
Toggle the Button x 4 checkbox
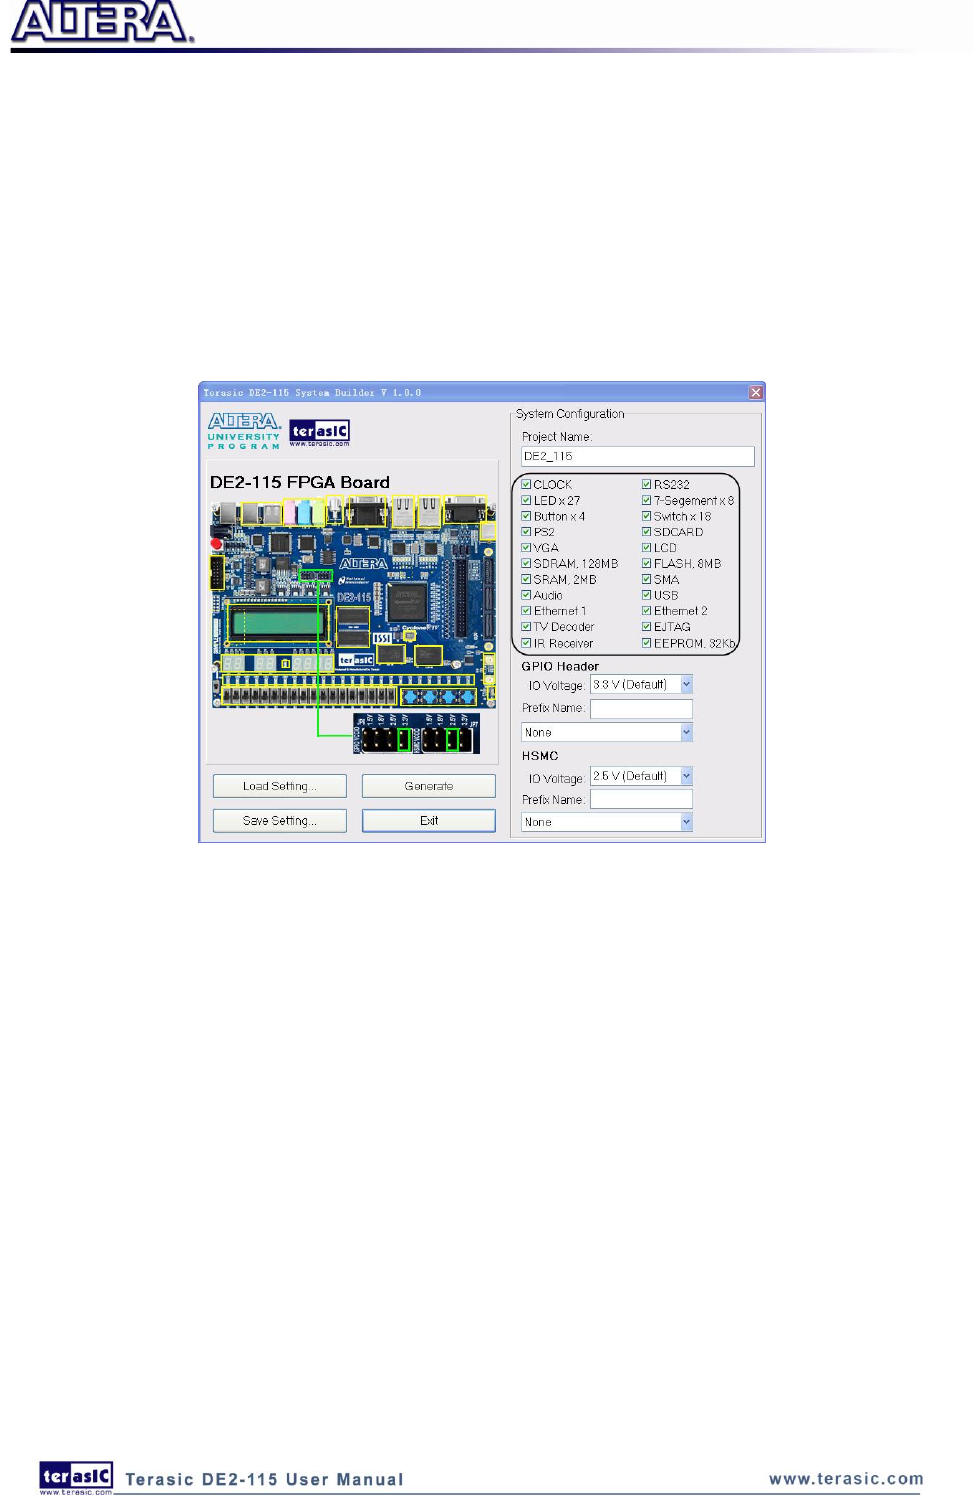[526, 517]
